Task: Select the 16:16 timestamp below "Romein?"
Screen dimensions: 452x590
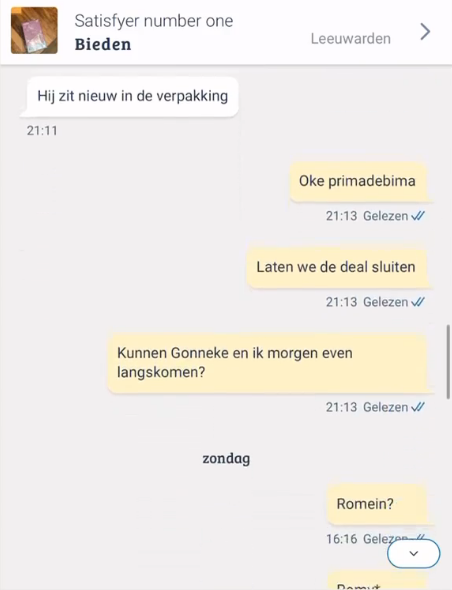Action: click(341, 539)
